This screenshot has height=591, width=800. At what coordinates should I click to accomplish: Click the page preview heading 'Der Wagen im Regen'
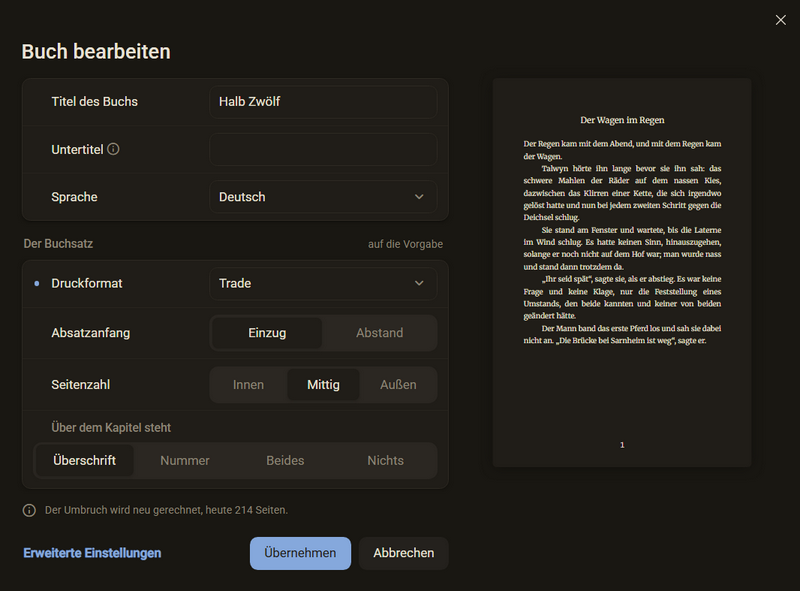pyautogui.click(x=622, y=120)
